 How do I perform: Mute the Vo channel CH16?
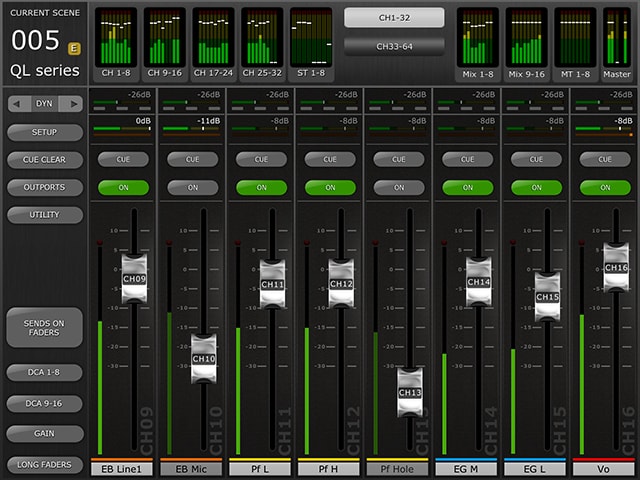coord(604,187)
